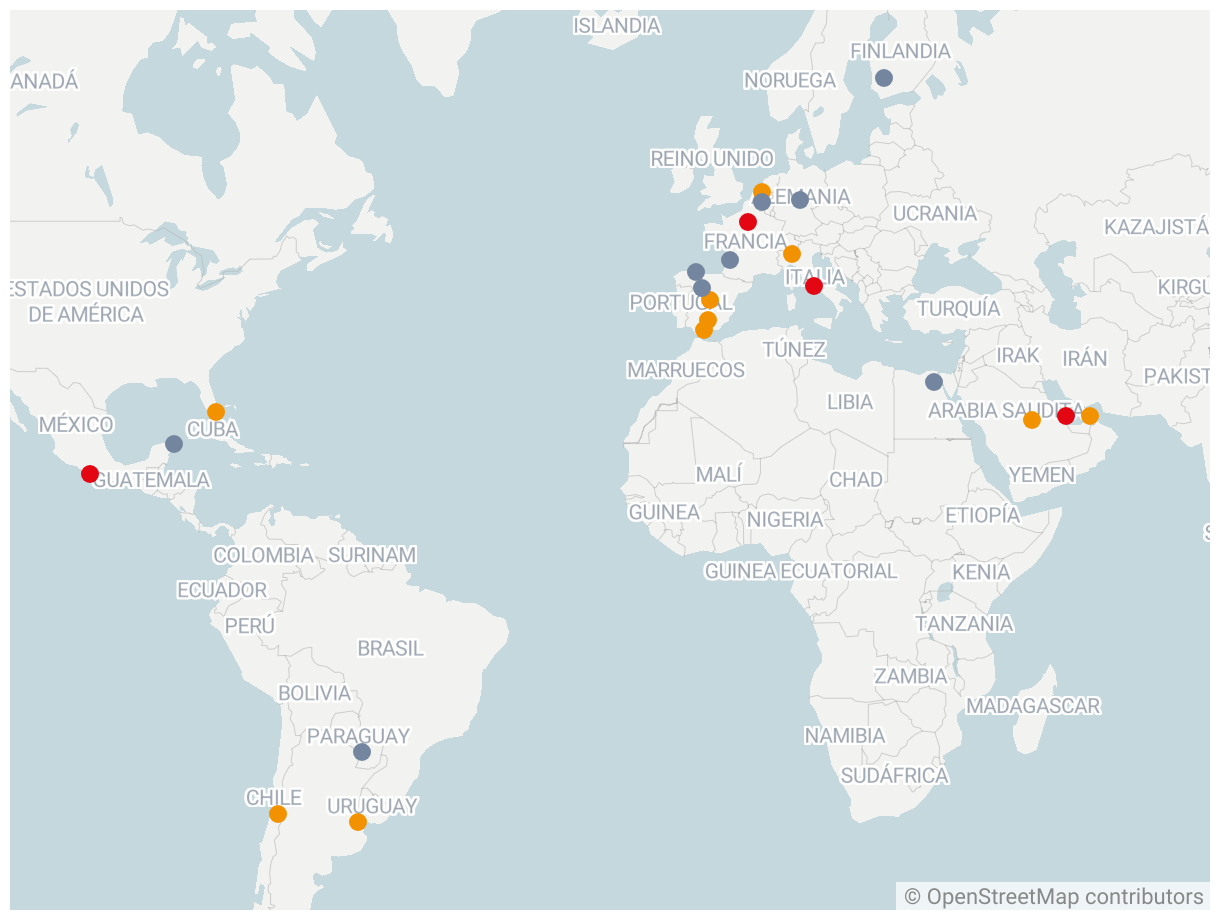Select the orange marker in Florida
This screenshot has width=1220, height=920.
pyautogui.click(x=216, y=412)
